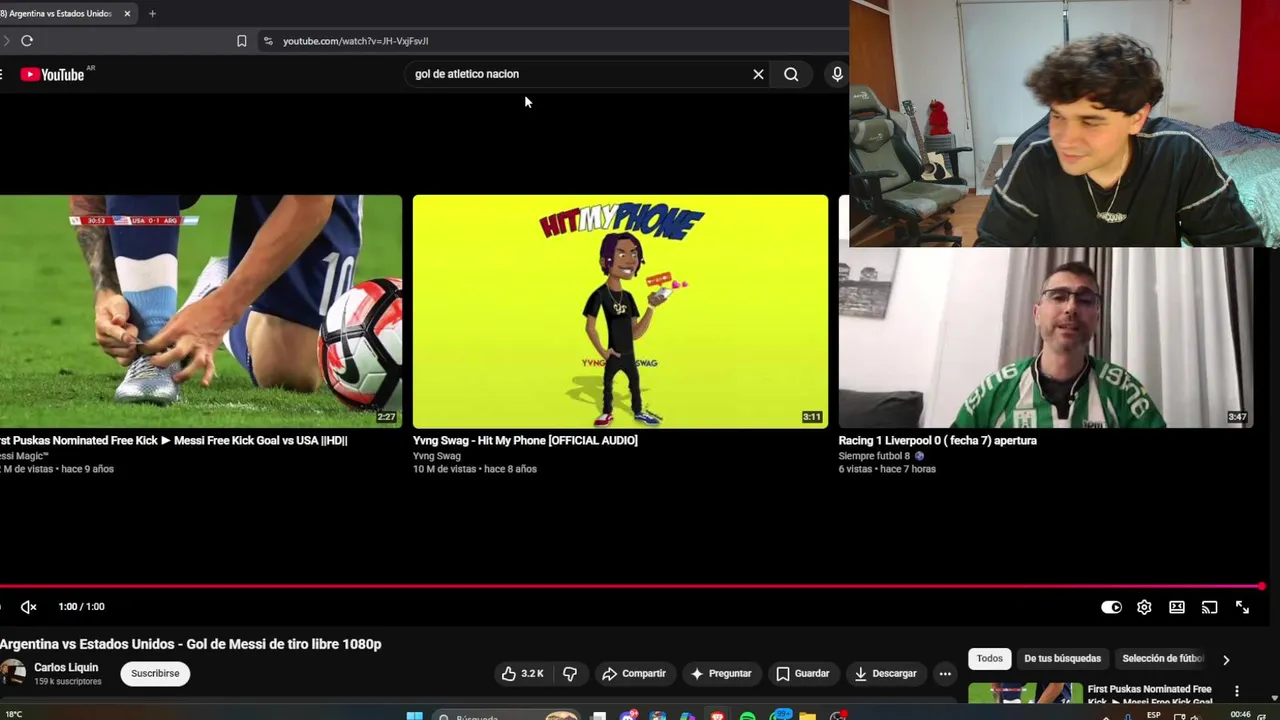Click the Preguntar button

tap(721, 674)
